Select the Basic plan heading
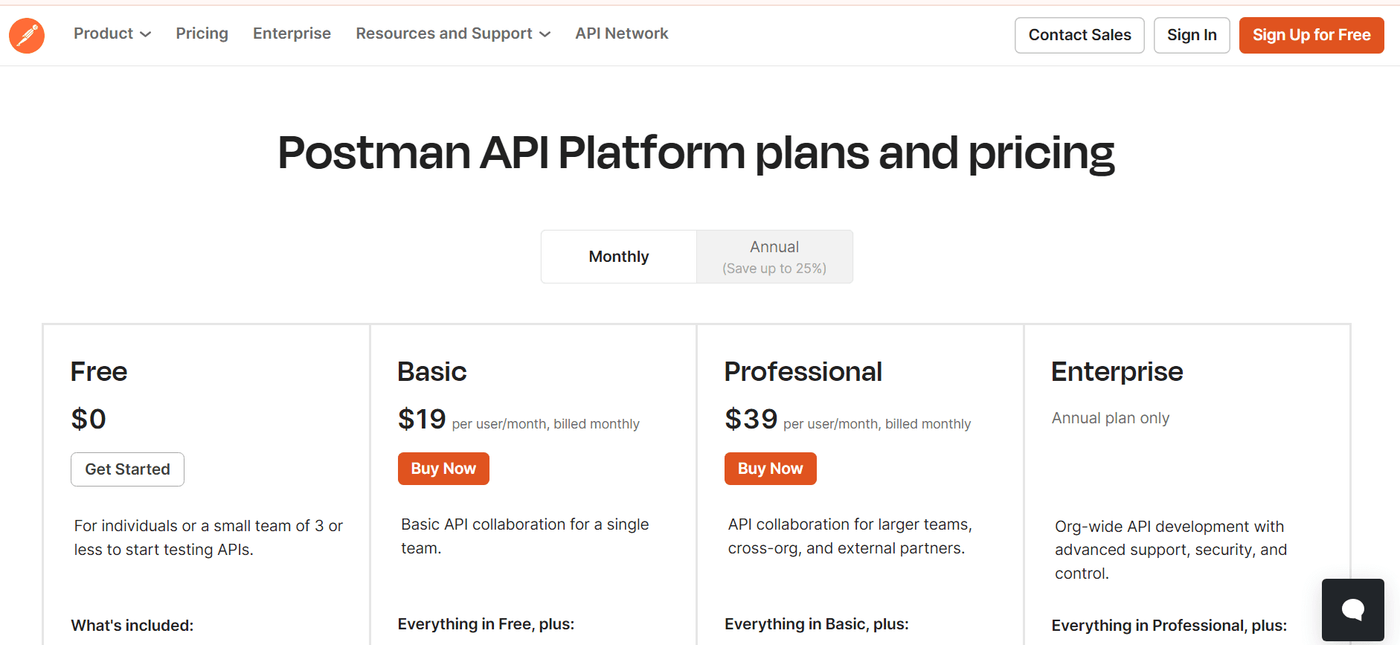The image size is (1400, 645). click(432, 372)
